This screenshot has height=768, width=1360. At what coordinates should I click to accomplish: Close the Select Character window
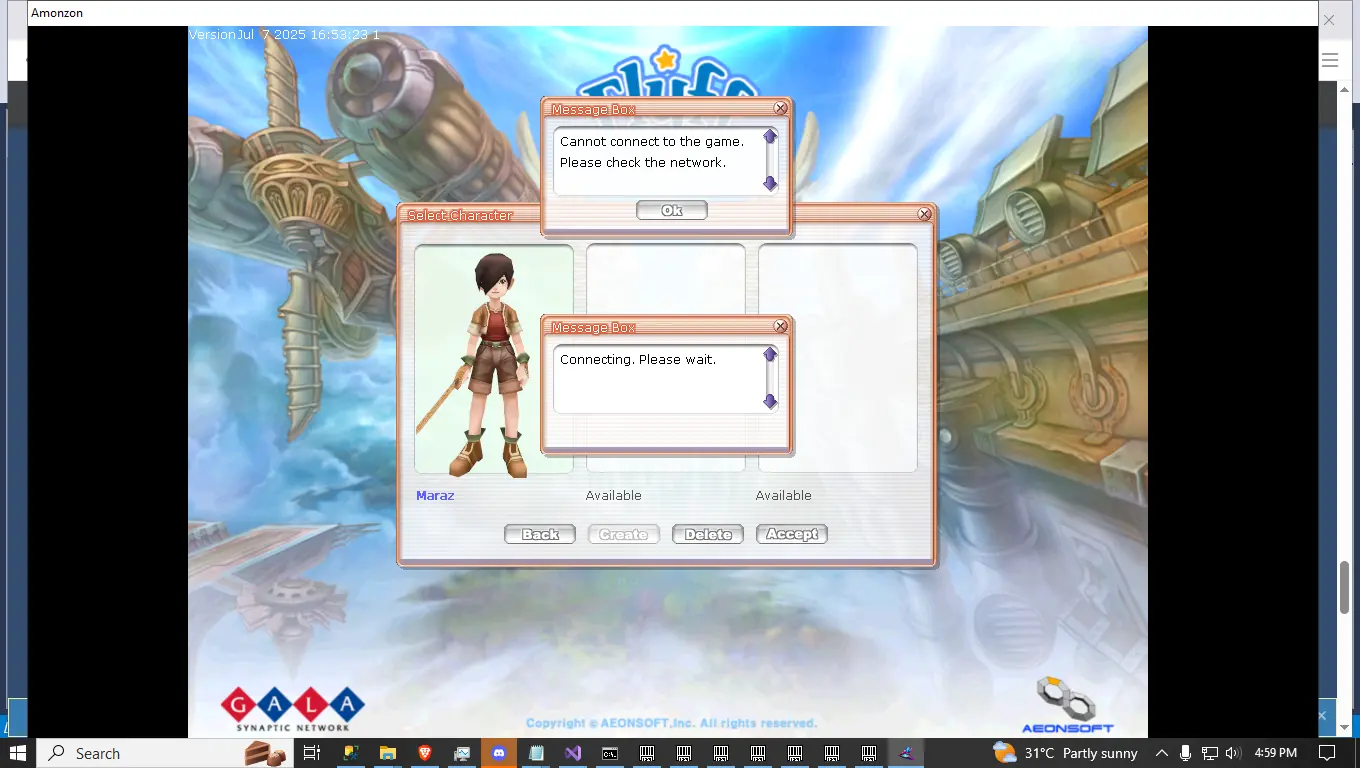925,214
